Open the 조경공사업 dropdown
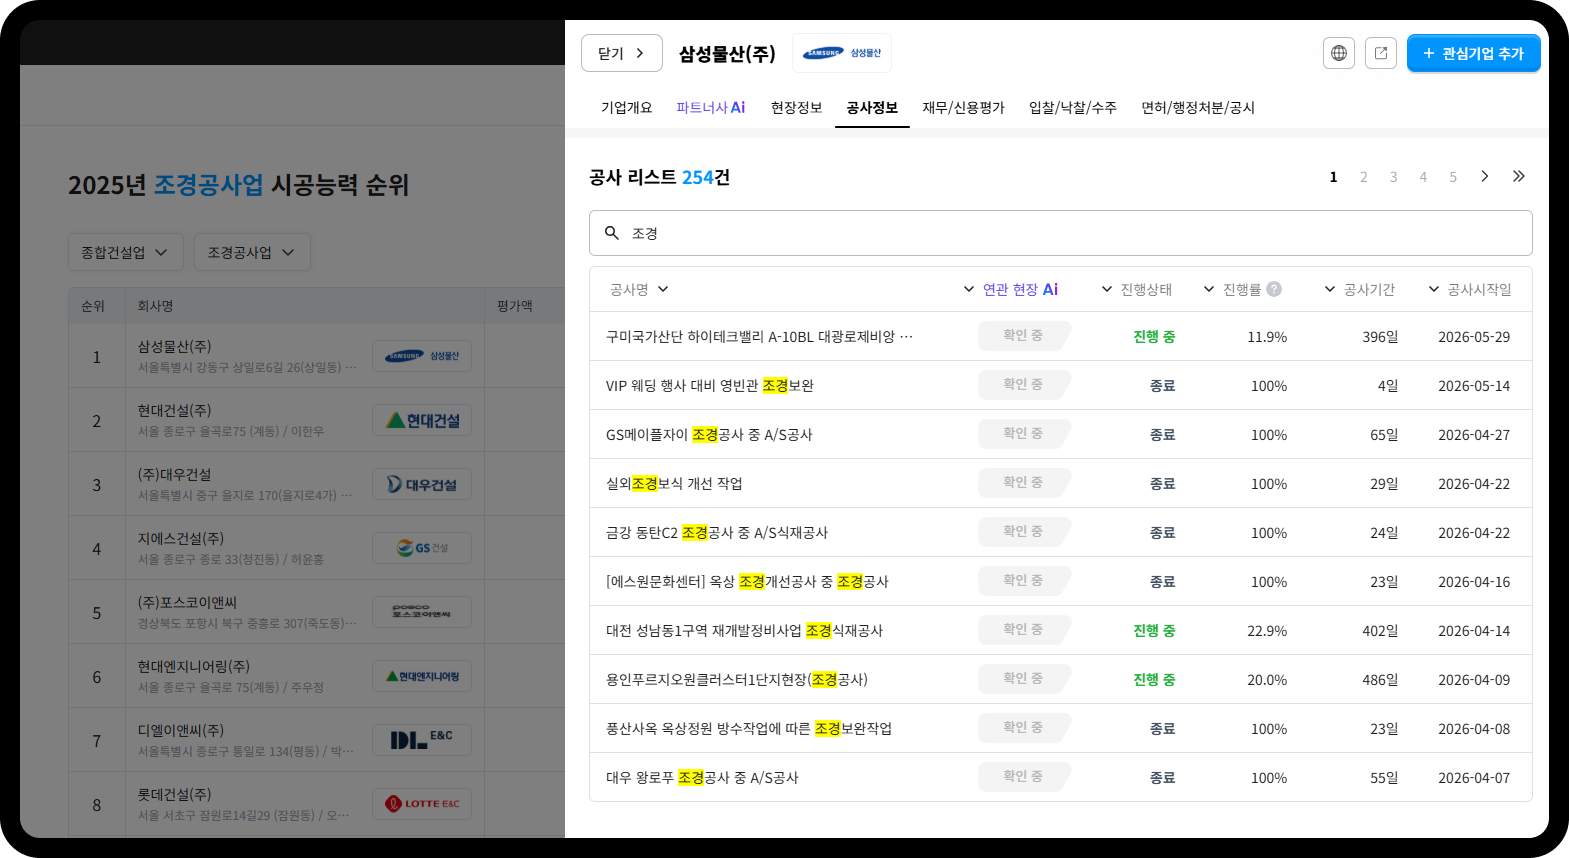The image size is (1569, 858). click(252, 252)
